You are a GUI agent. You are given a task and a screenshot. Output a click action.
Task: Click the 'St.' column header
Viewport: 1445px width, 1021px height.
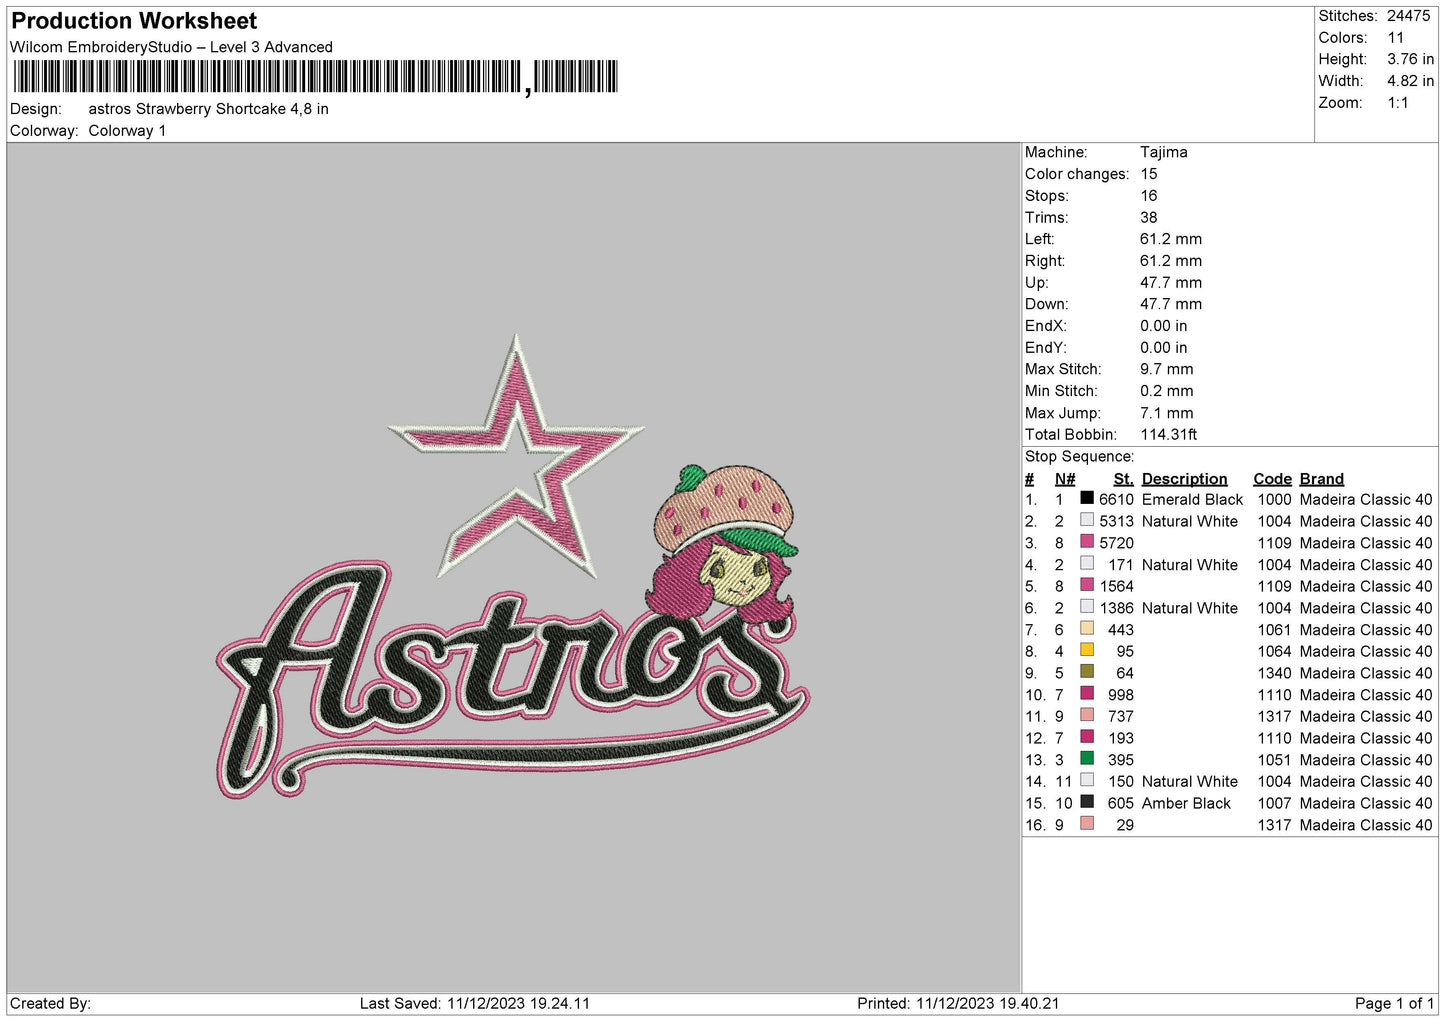(1124, 479)
